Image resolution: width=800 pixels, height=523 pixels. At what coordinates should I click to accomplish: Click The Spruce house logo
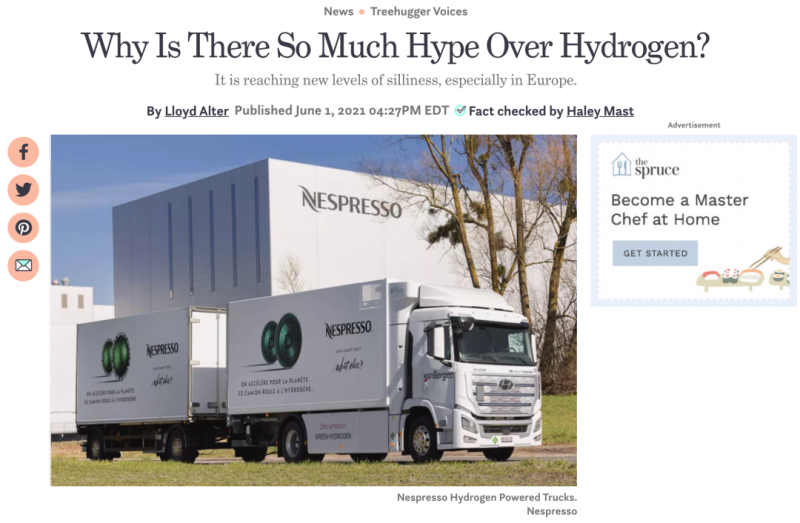(621, 165)
